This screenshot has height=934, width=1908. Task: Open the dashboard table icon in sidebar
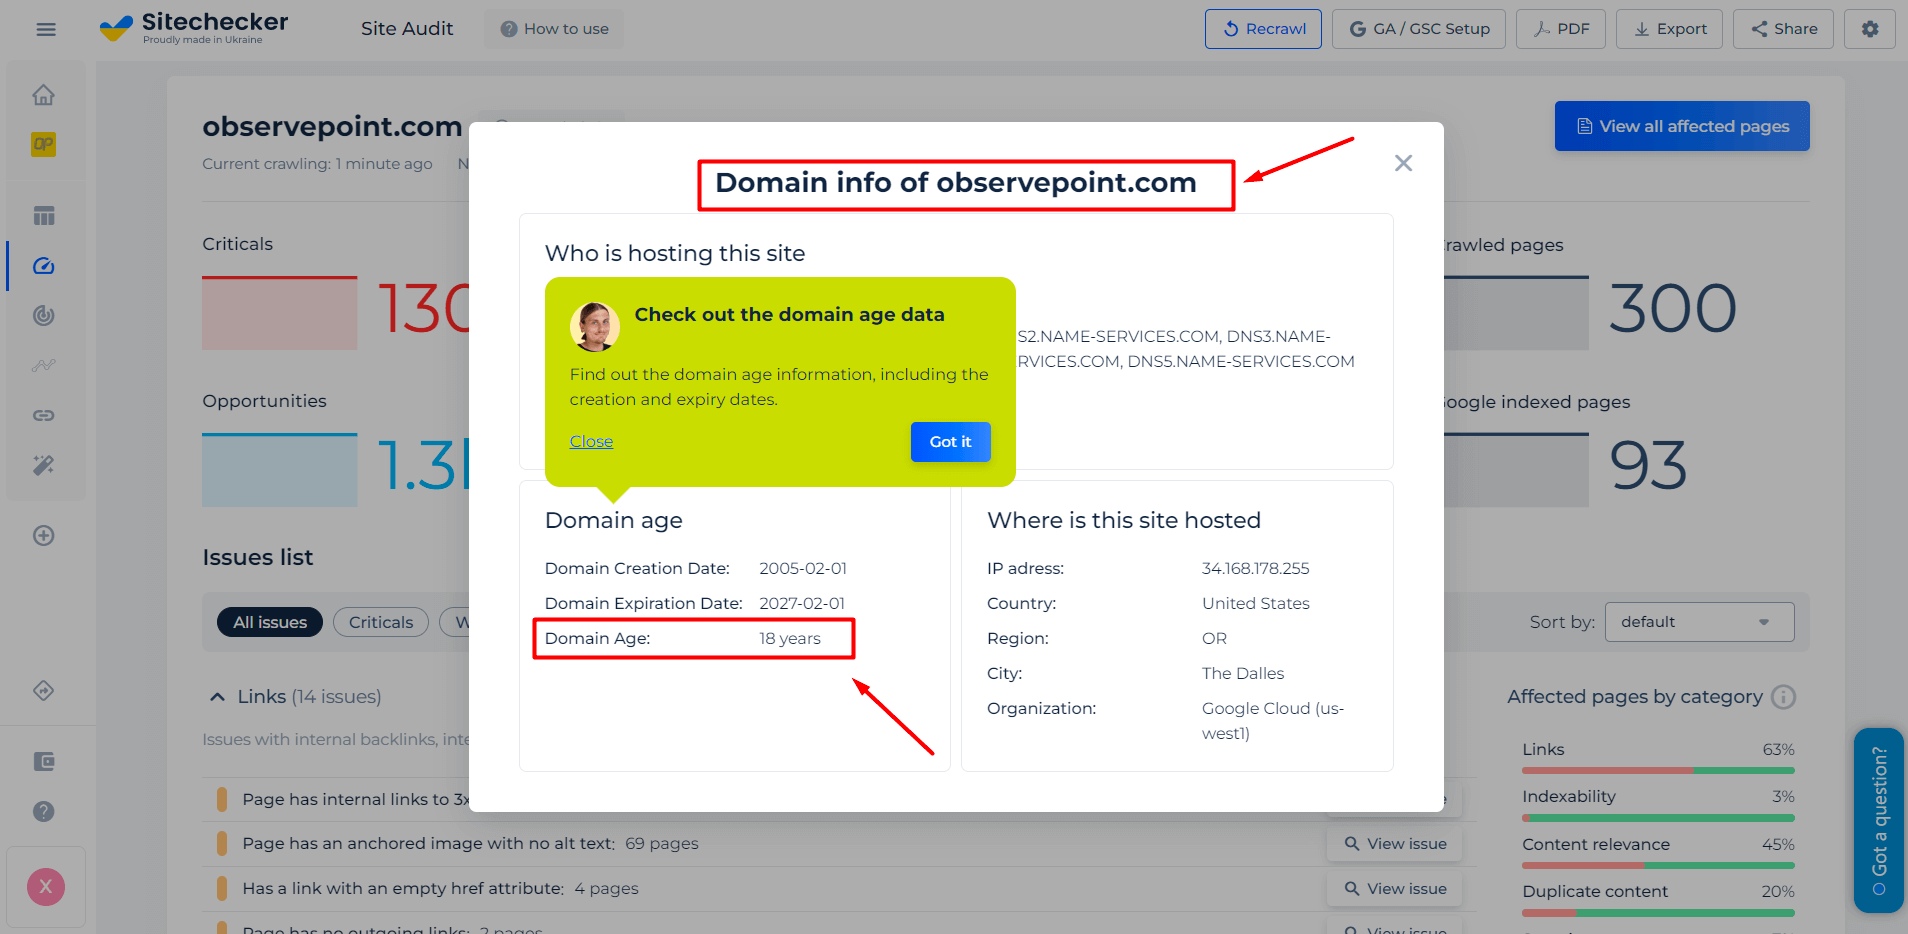[x=43, y=216]
